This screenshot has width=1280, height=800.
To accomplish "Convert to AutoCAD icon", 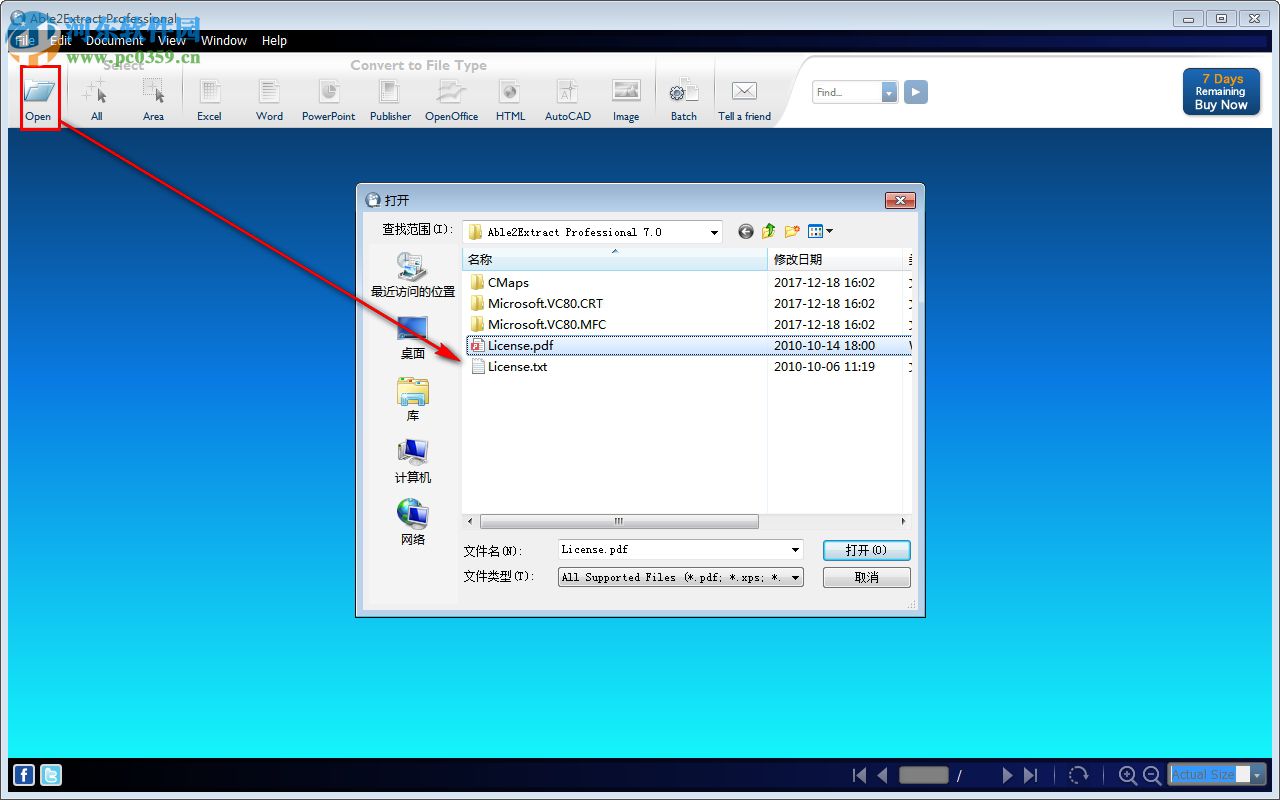I will (567, 92).
